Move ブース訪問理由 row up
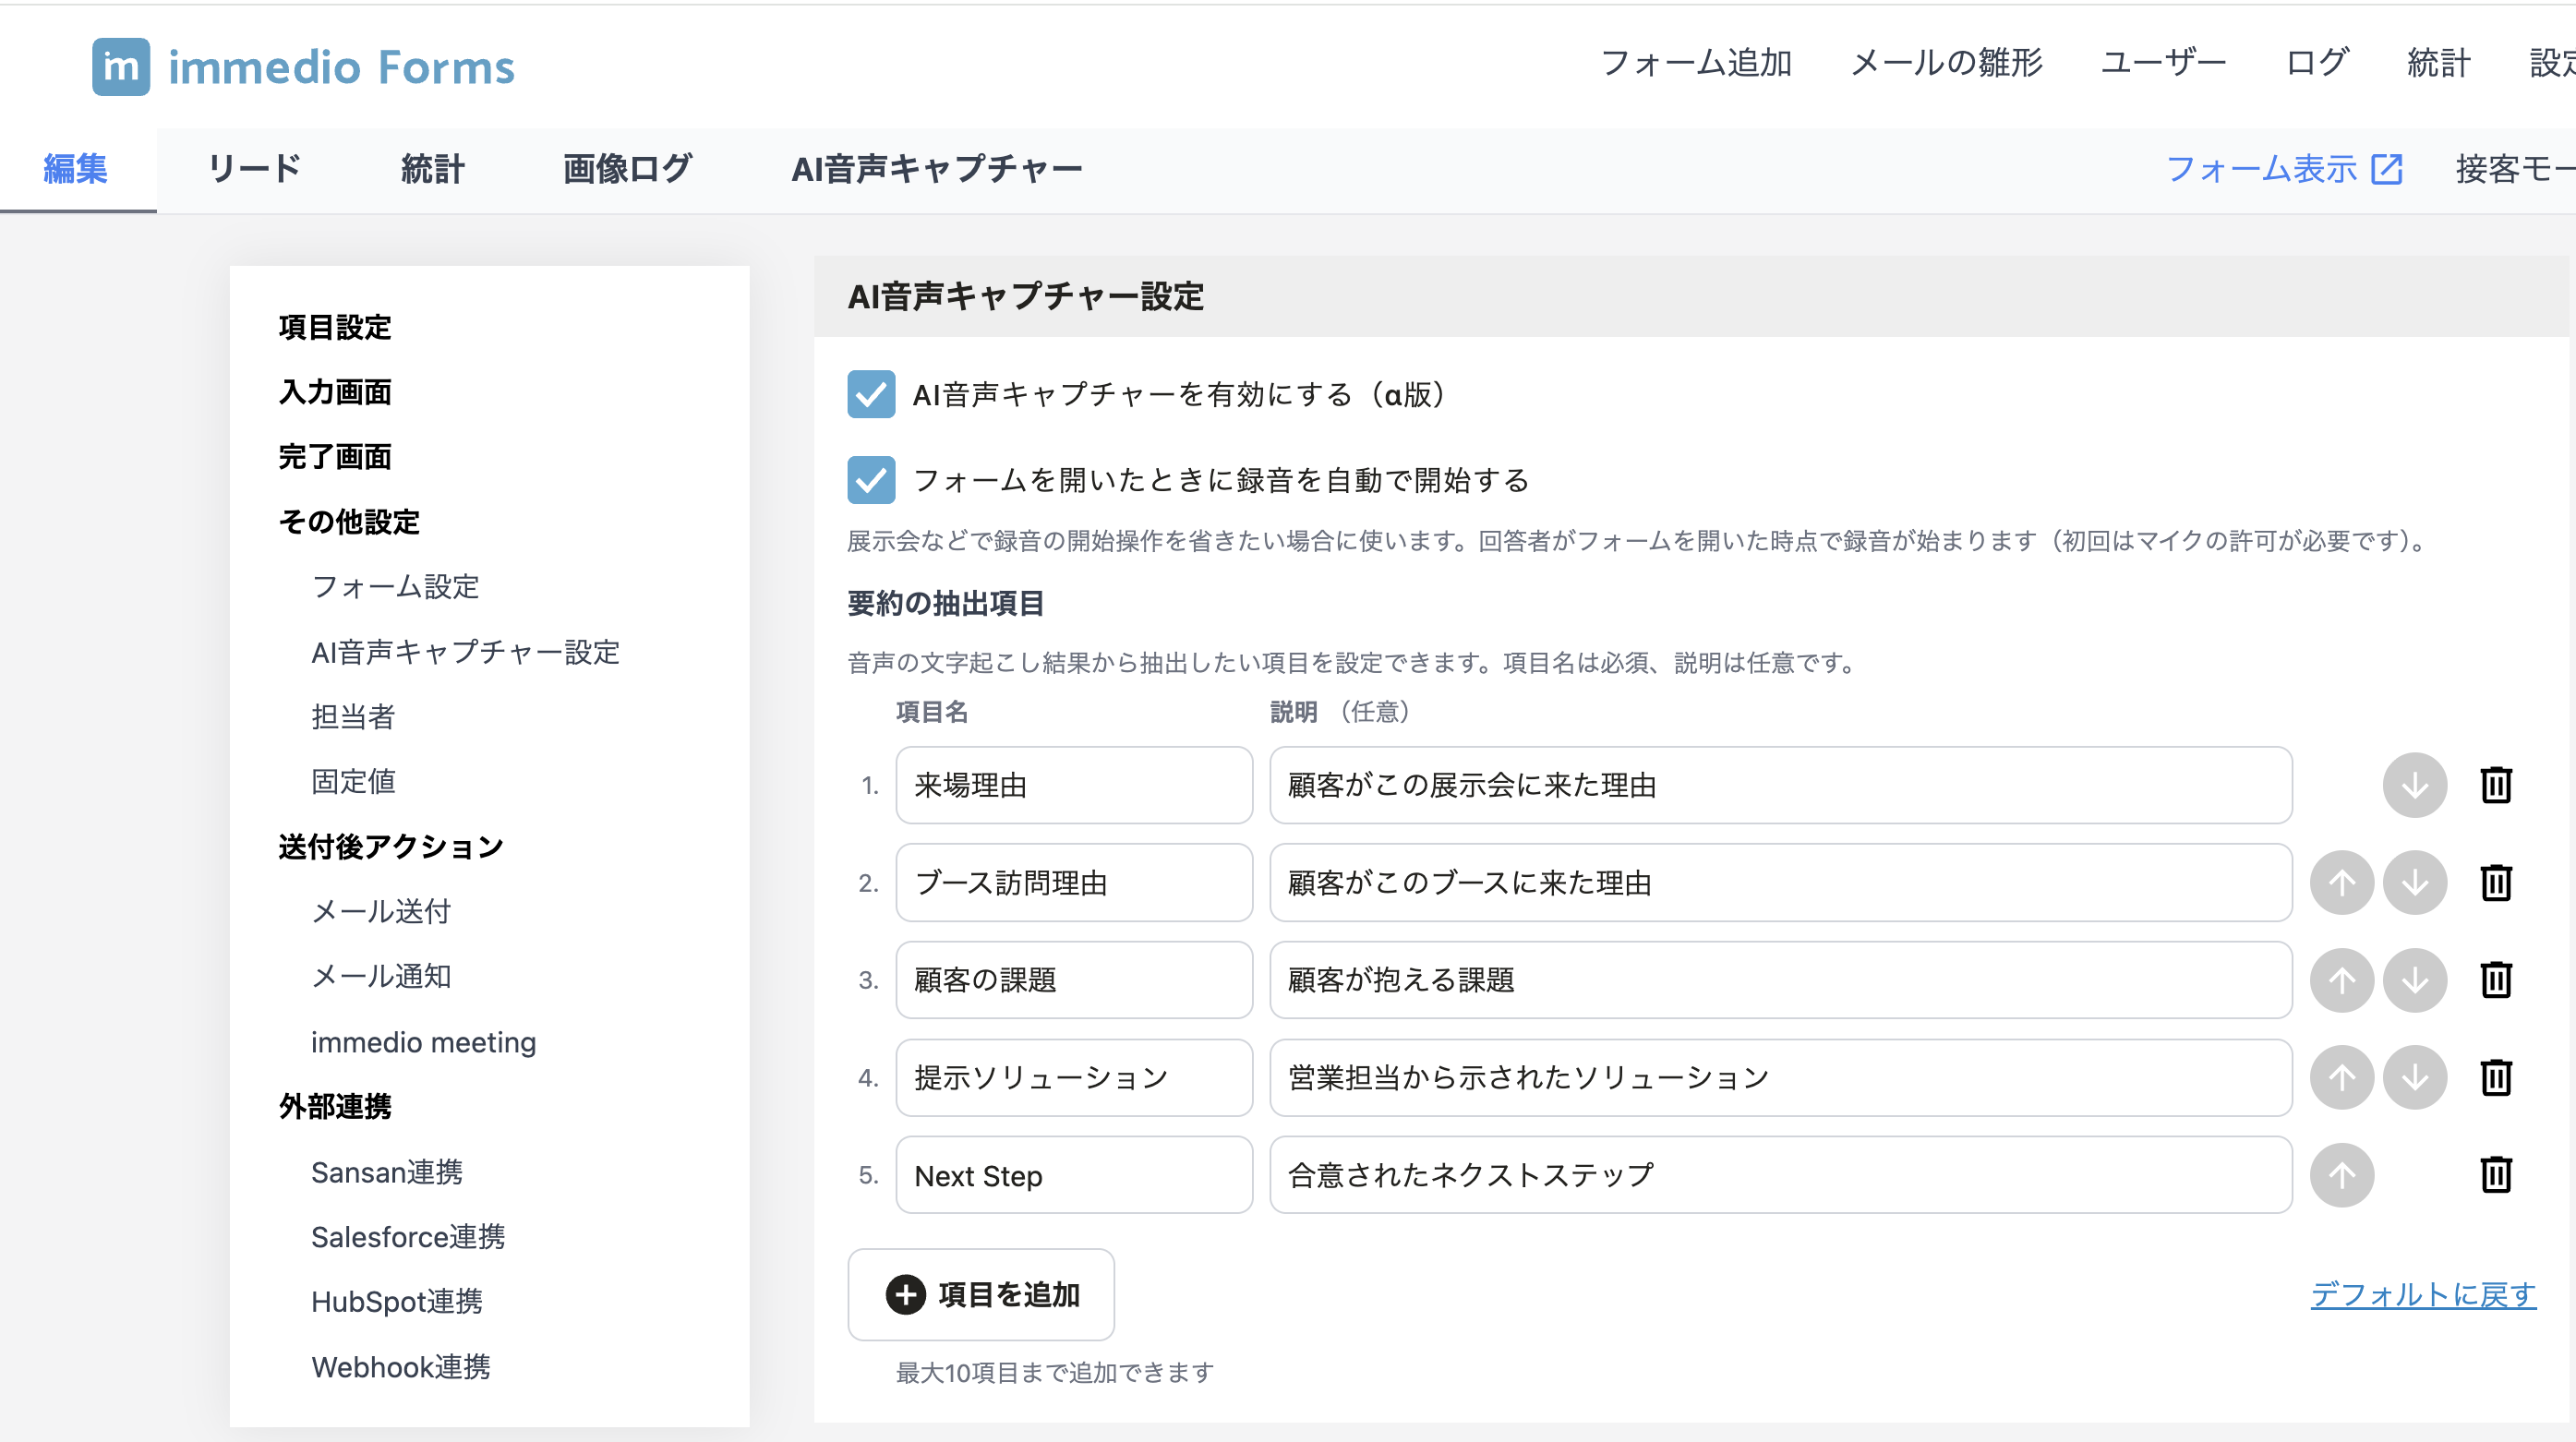The width and height of the screenshot is (2576, 1442). pyautogui.click(x=2341, y=882)
